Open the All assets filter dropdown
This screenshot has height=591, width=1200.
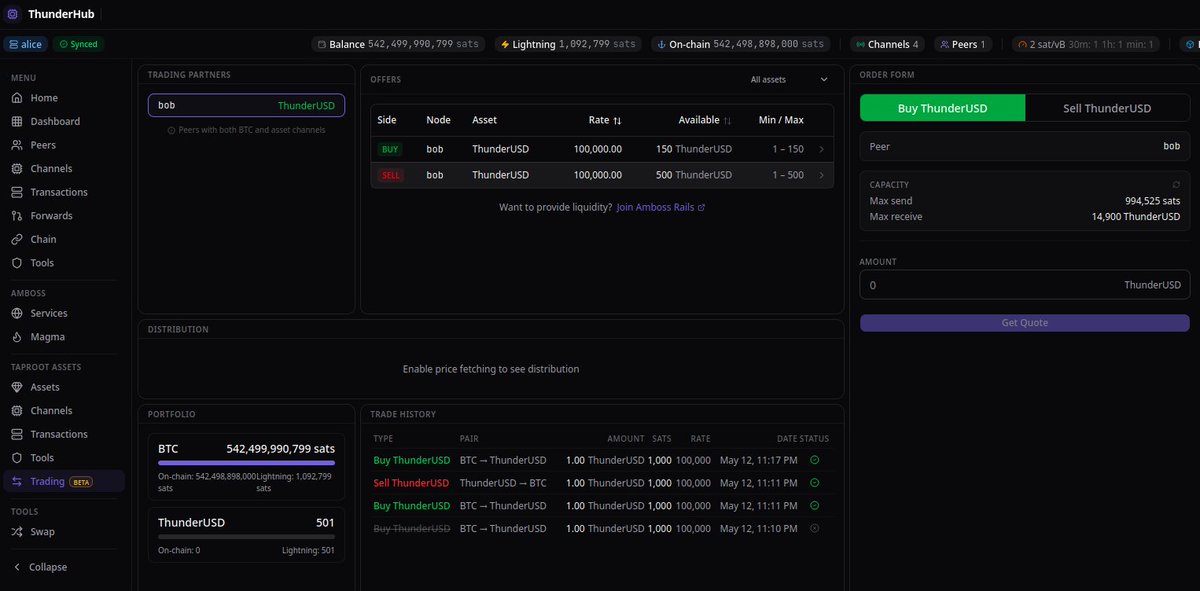tap(789, 79)
